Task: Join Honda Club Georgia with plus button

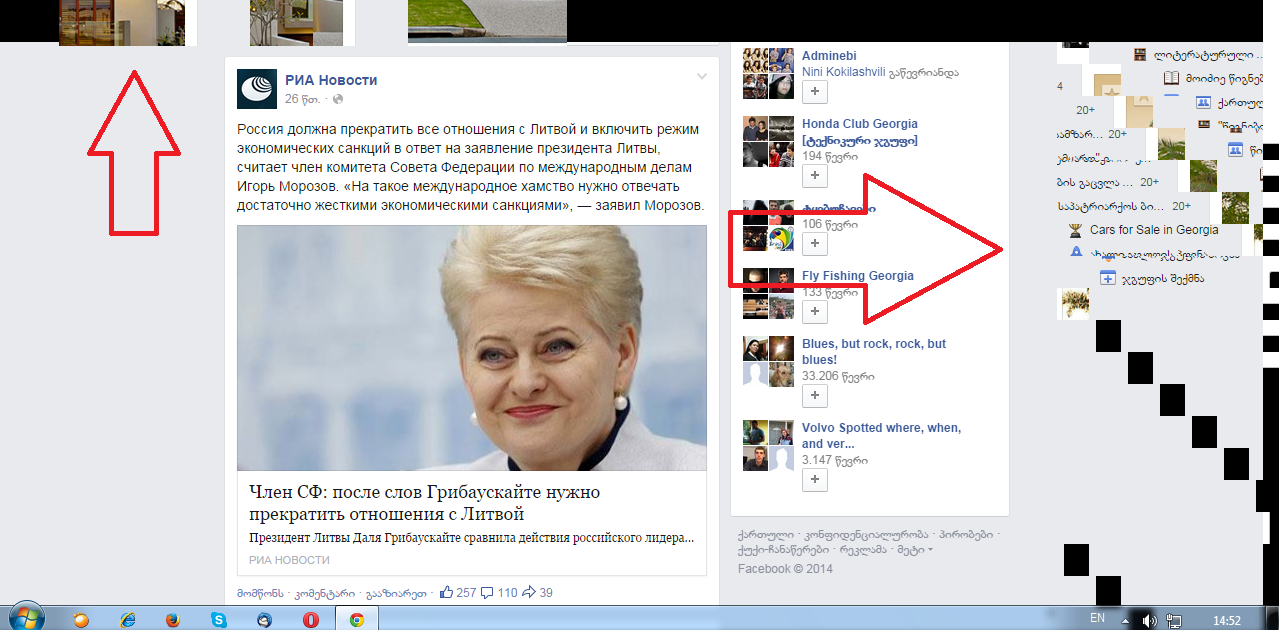Action: 815,175
